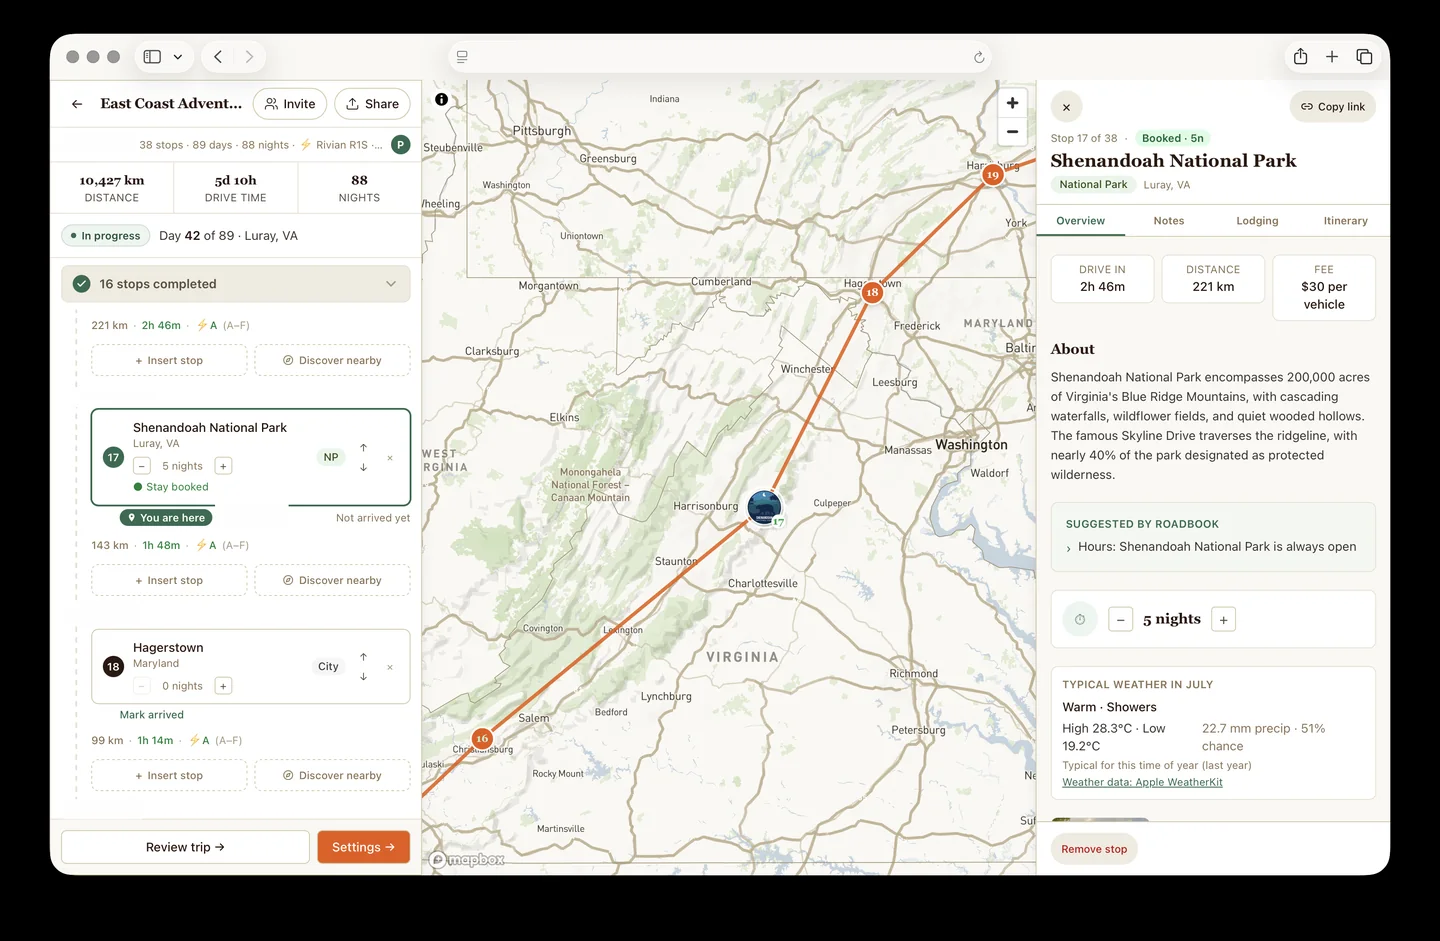Discover nearby before Shenandoah stop
This screenshot has width=1440, height=941.
click(332, 361)
